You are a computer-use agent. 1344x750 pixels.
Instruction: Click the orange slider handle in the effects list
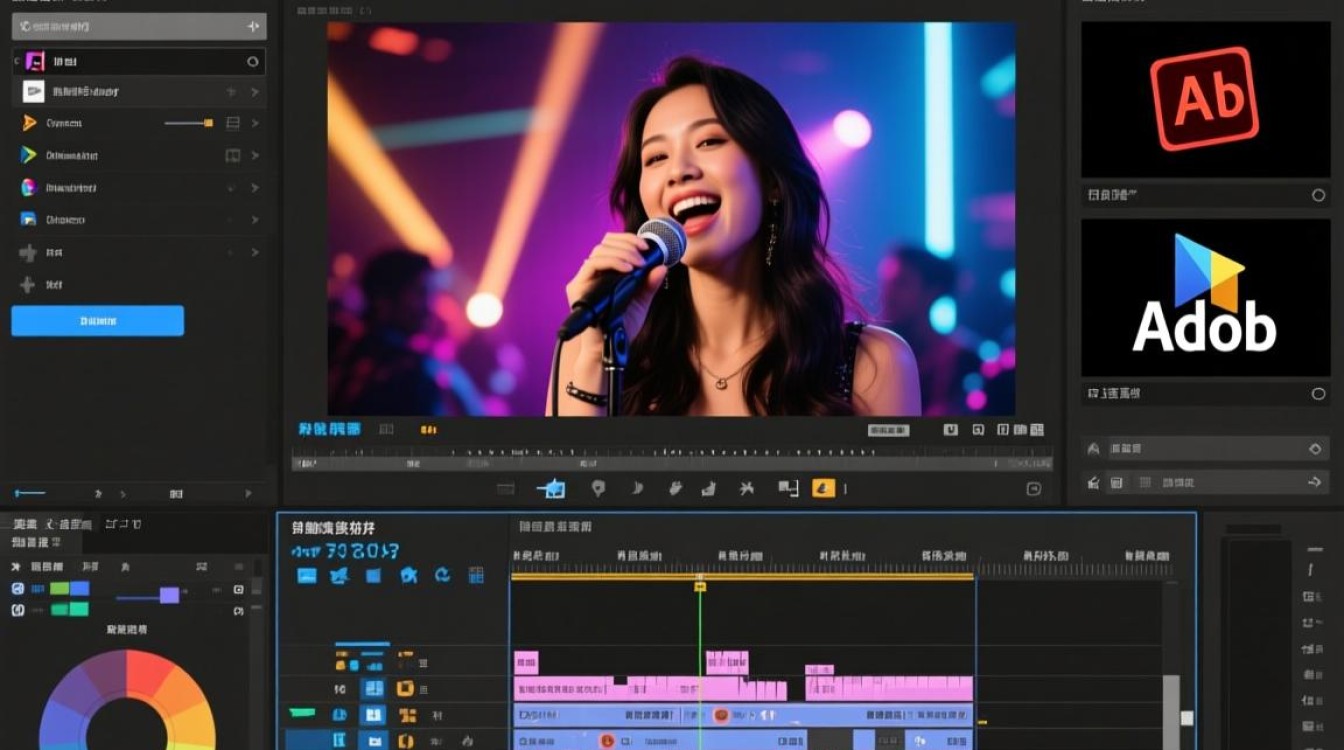pyautogui.click(x=208, y=123)
